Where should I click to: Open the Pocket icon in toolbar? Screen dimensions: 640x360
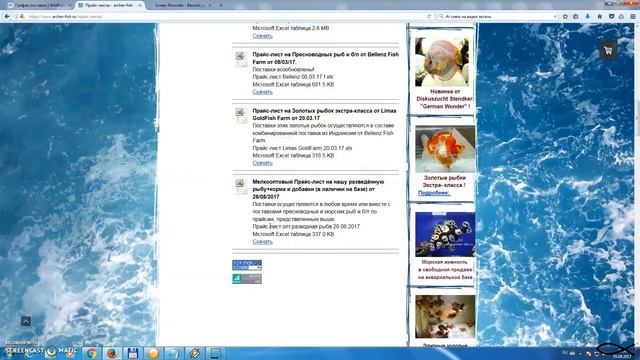pyautogui.click(x=611, y=16)
